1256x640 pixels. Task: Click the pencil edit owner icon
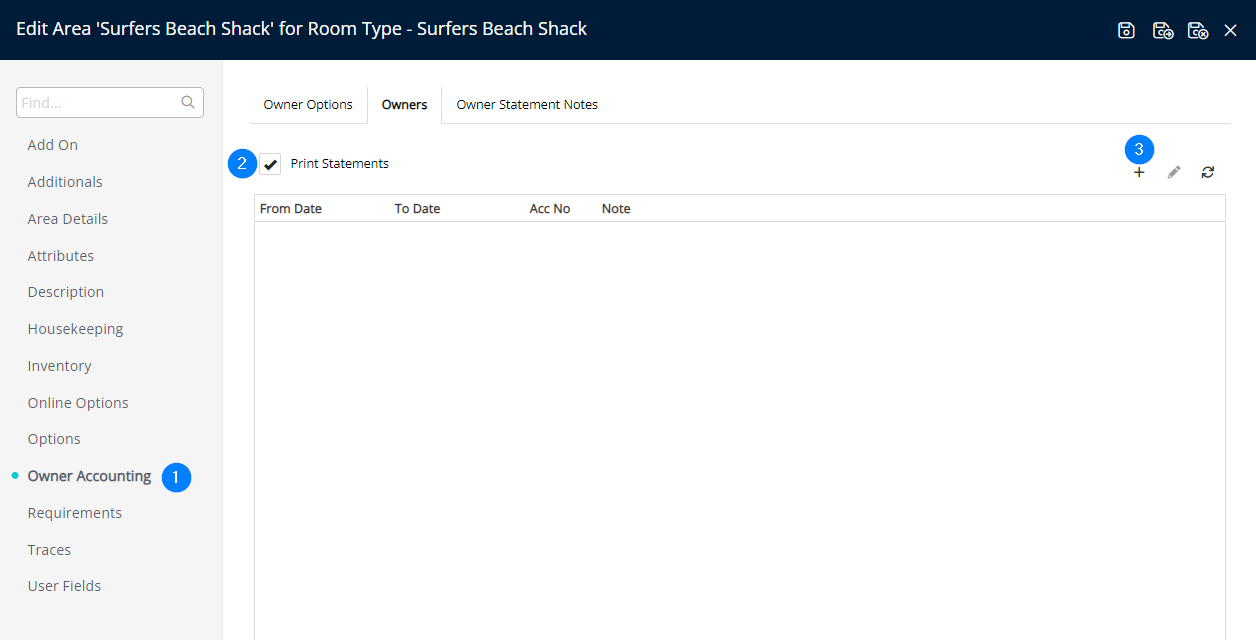(x=1174, y=172)
